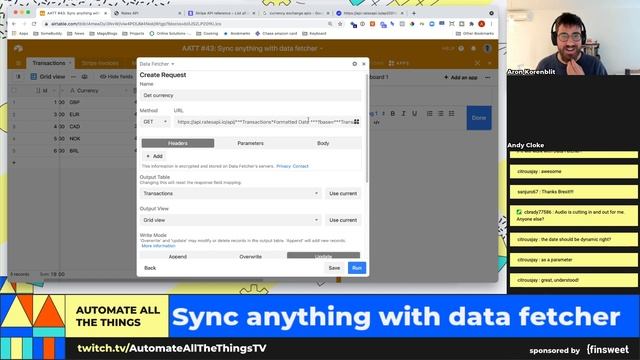The height and width of the screenshot is (360, 640).
Task: Add a new row with plus icon
Action: point(14,162)
